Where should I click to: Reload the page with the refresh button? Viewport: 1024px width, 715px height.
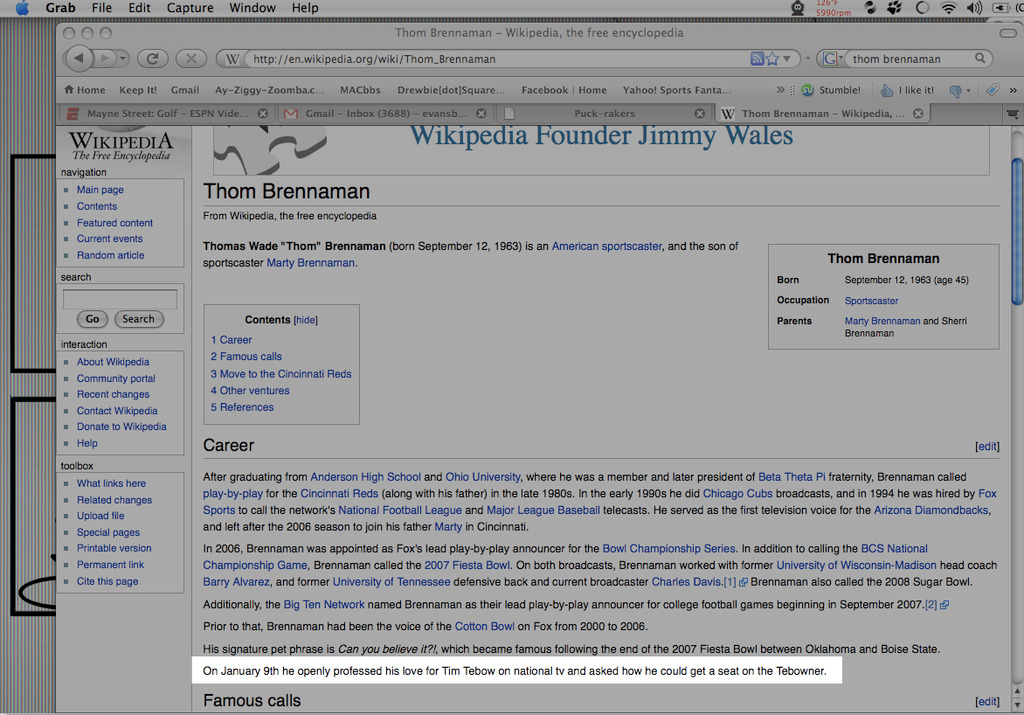(153, 59)
